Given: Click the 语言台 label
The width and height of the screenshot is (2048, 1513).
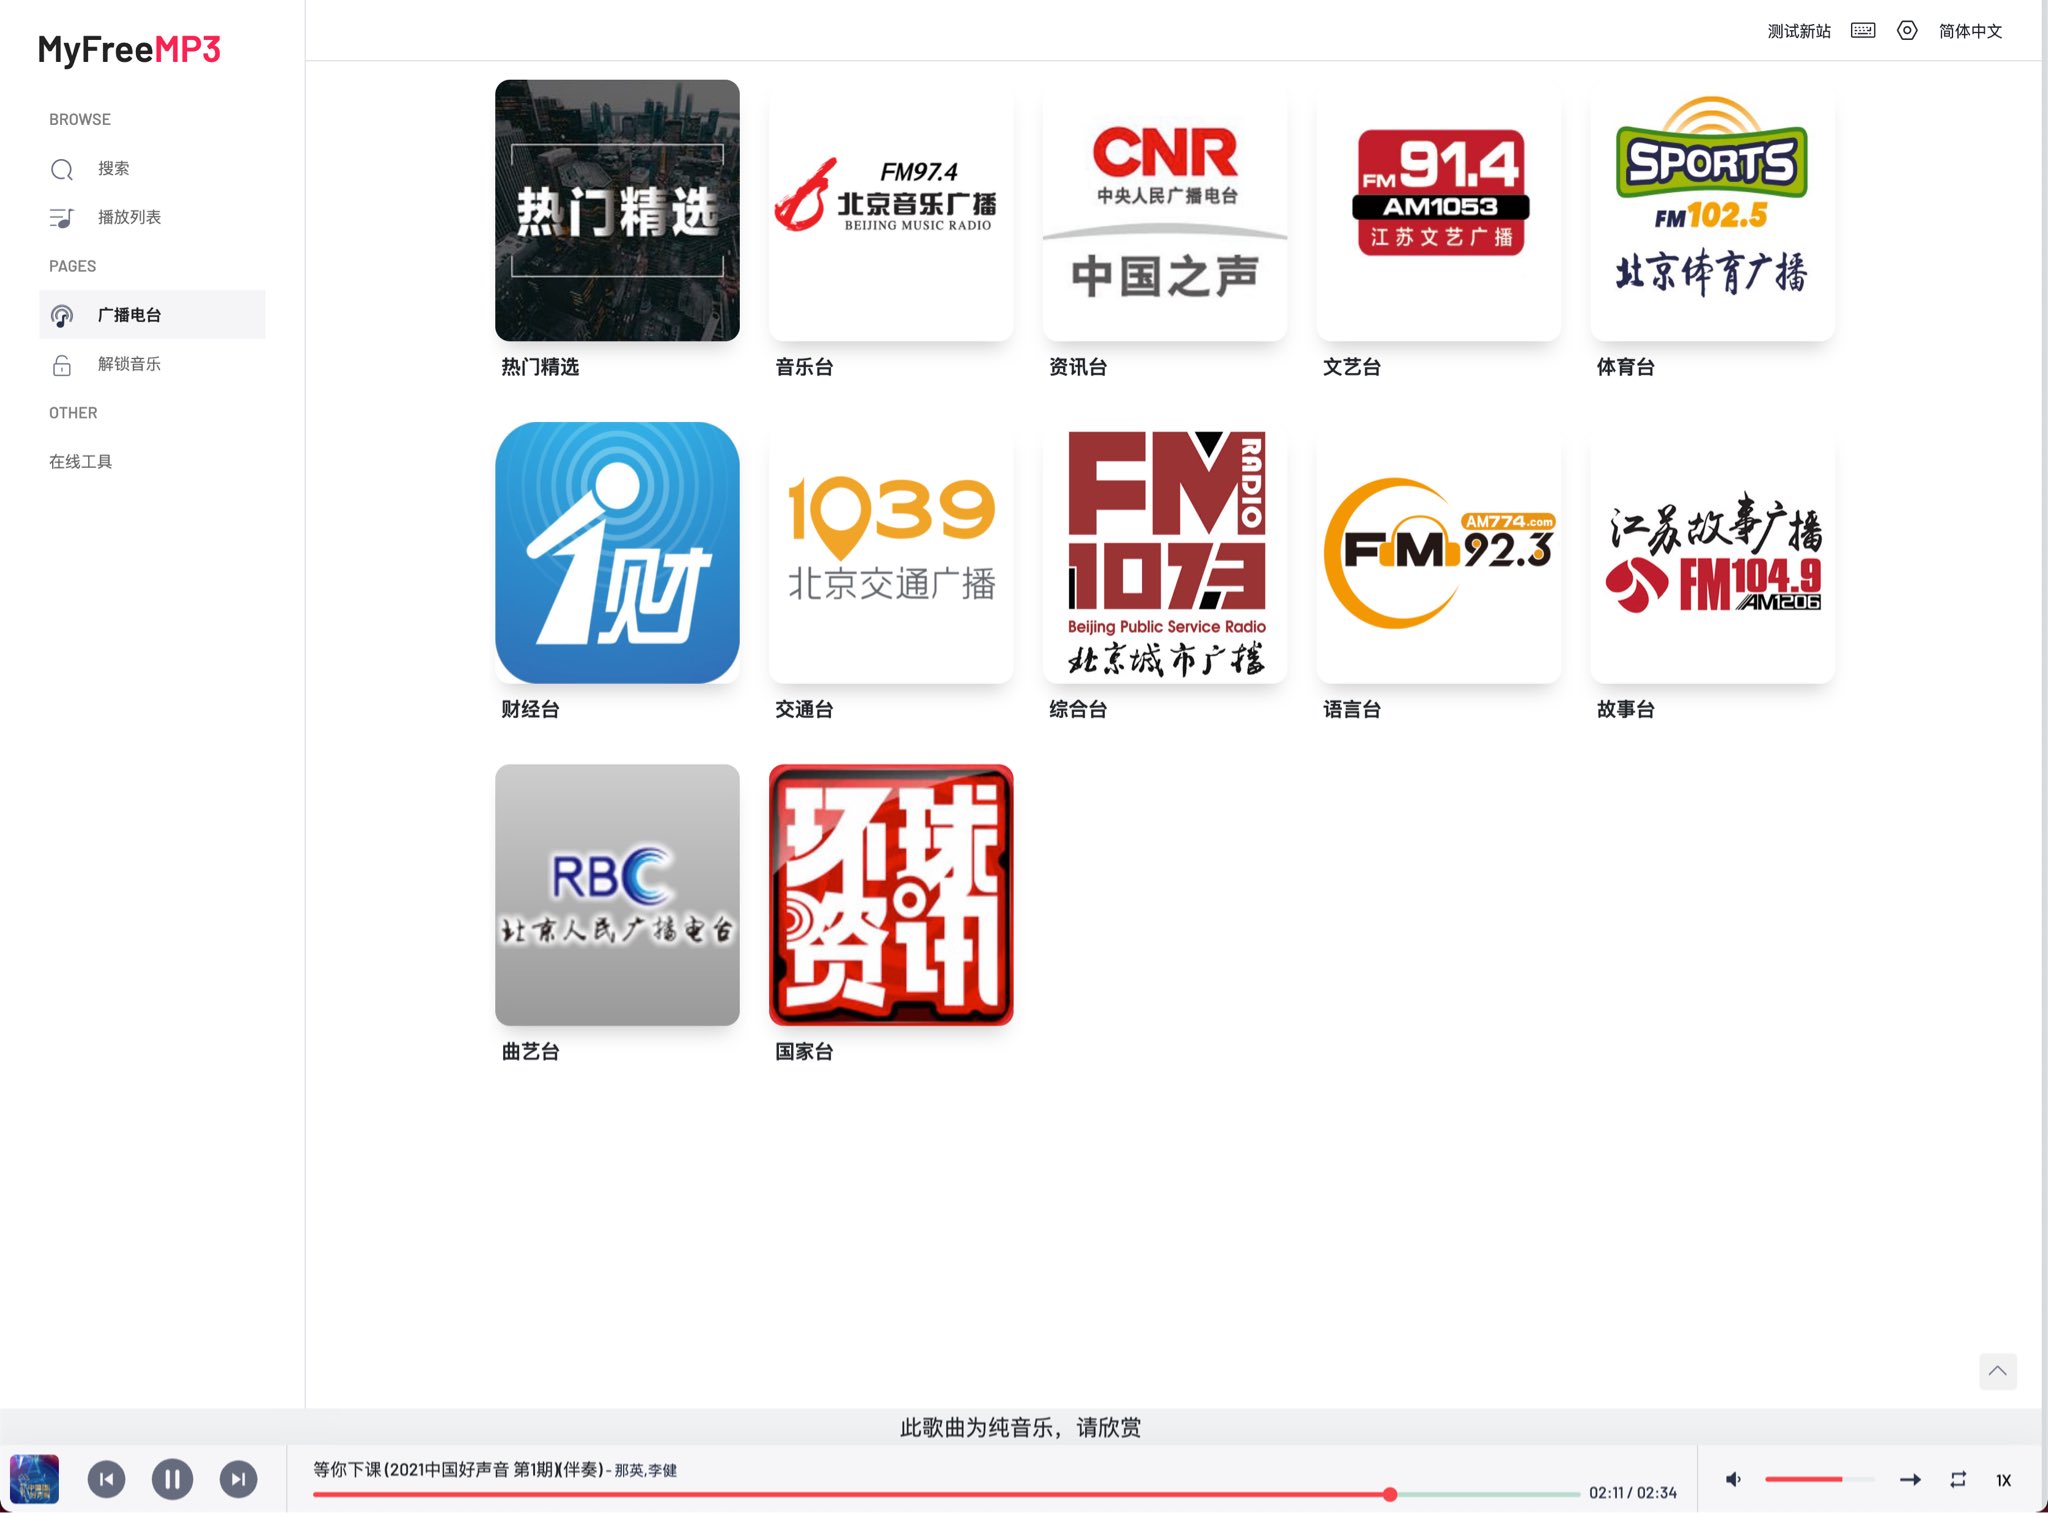Looking at the screenshot, I should point(1352,709).
